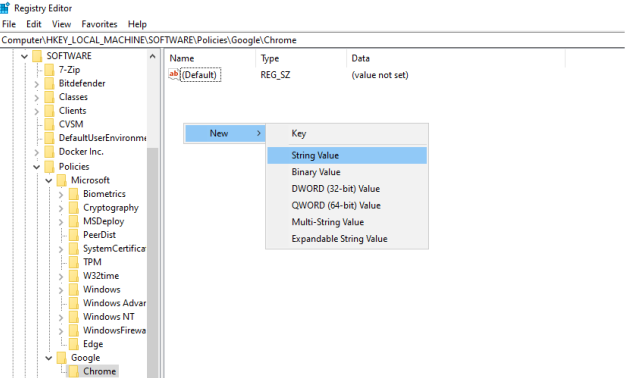Expand the Biometrics tree node
The width and height of the screenshot is (630, 378).
(x=61, y=194)
